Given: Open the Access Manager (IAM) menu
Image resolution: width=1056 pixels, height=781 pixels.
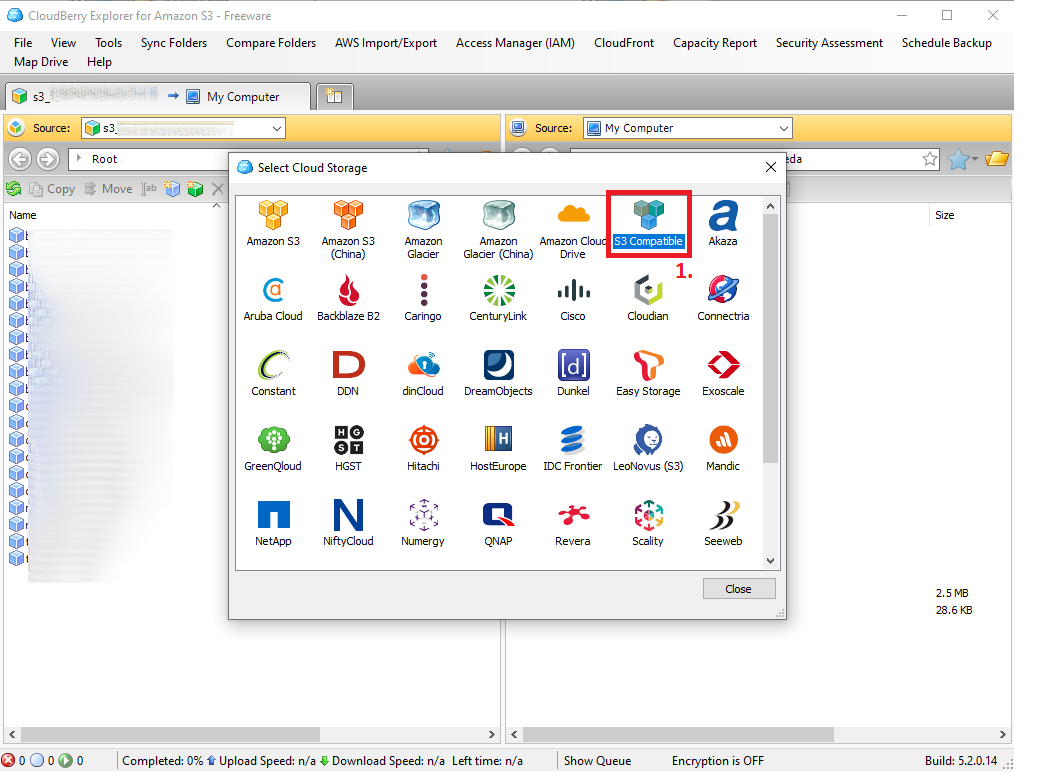Looking at the screenshot, I should [515, 43].
